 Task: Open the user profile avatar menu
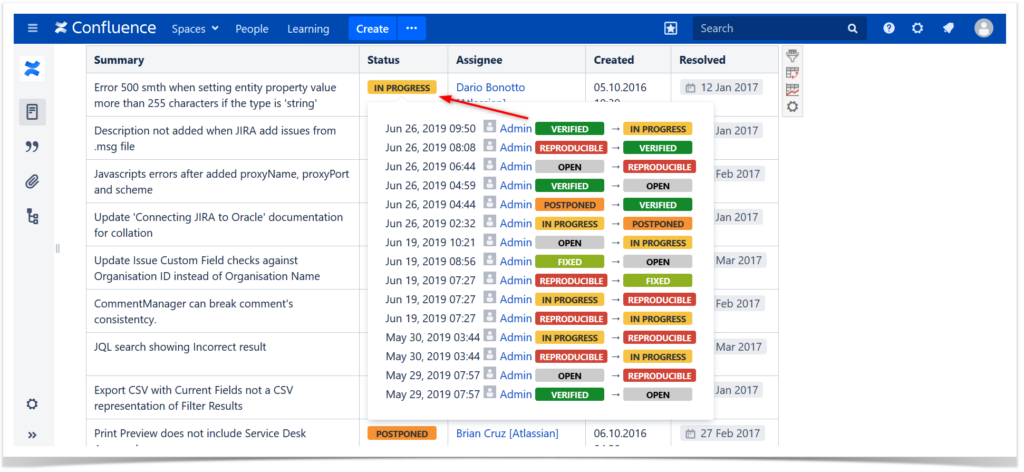click(x=984, y=28)
